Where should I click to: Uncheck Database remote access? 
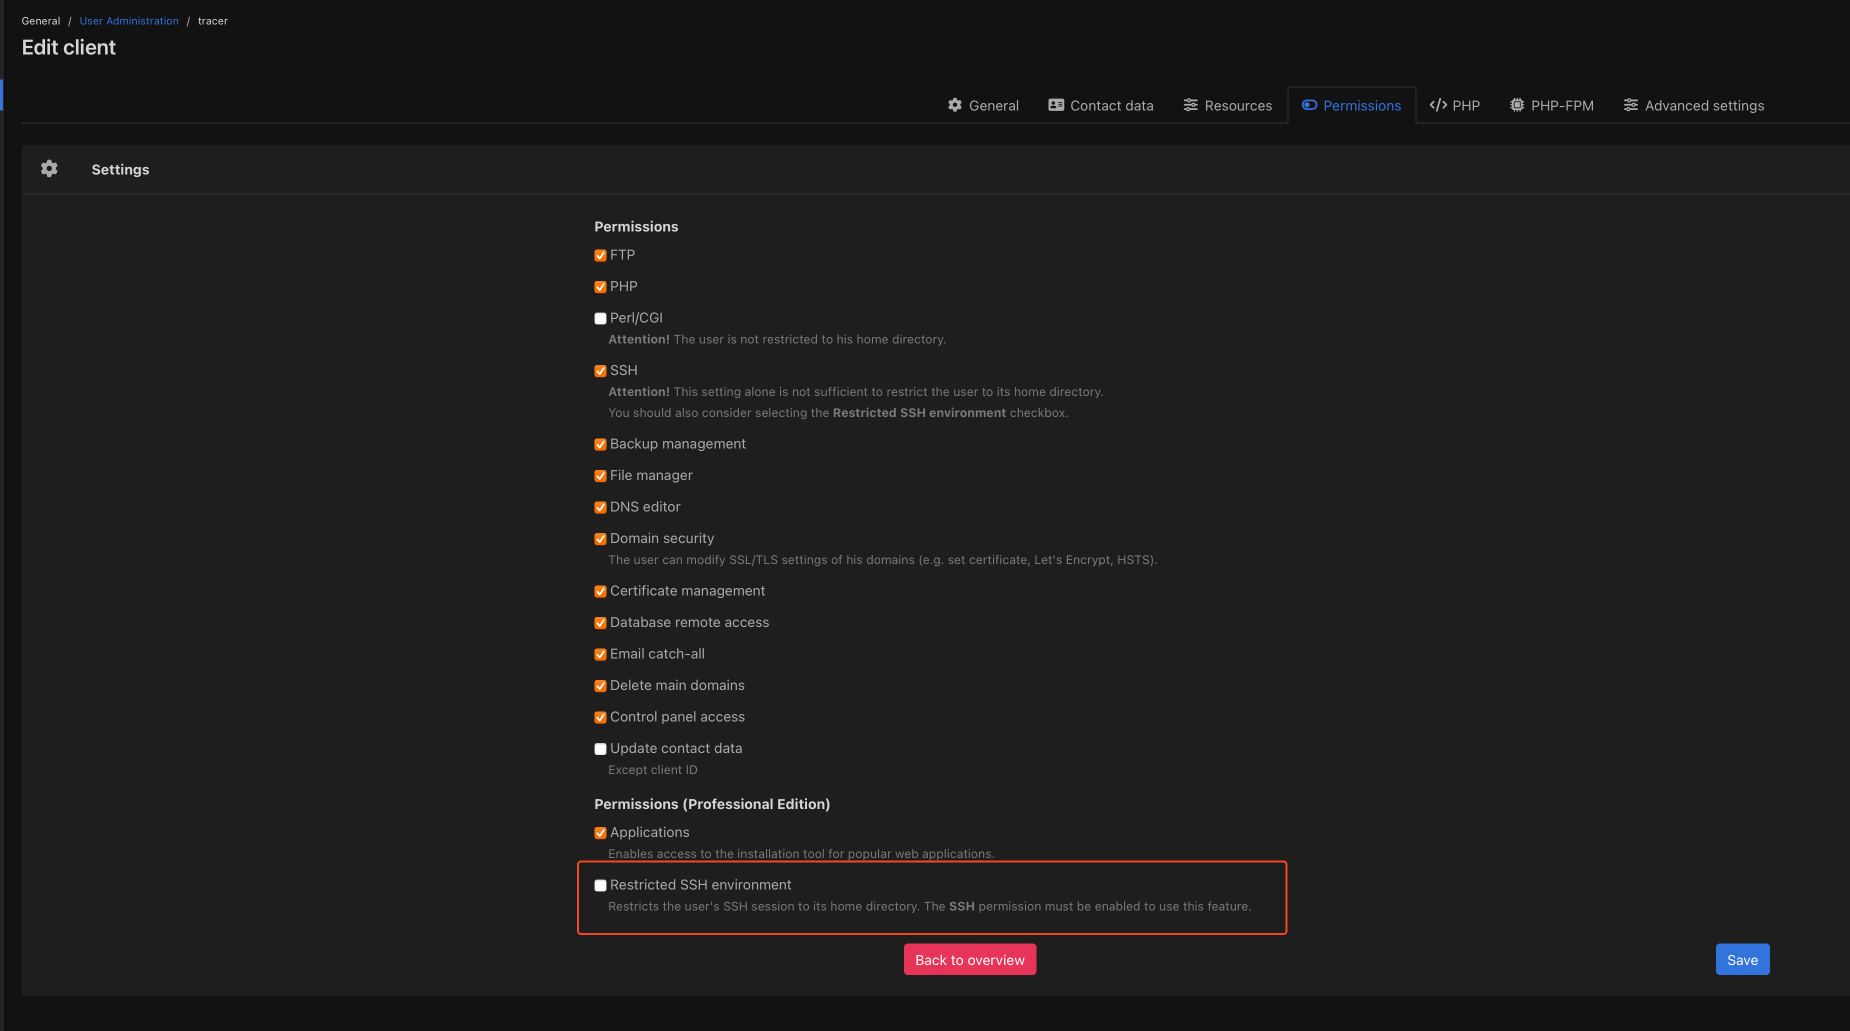pos(600,623)
